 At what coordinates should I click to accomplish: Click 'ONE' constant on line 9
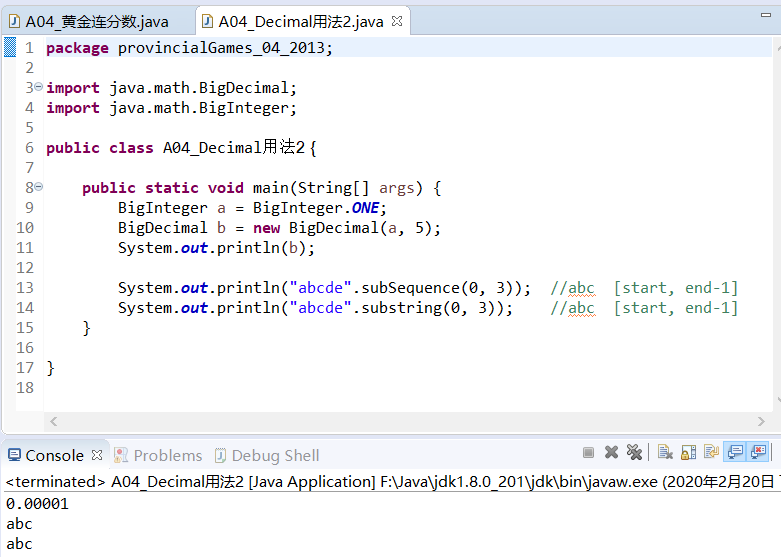click(365, 208)
